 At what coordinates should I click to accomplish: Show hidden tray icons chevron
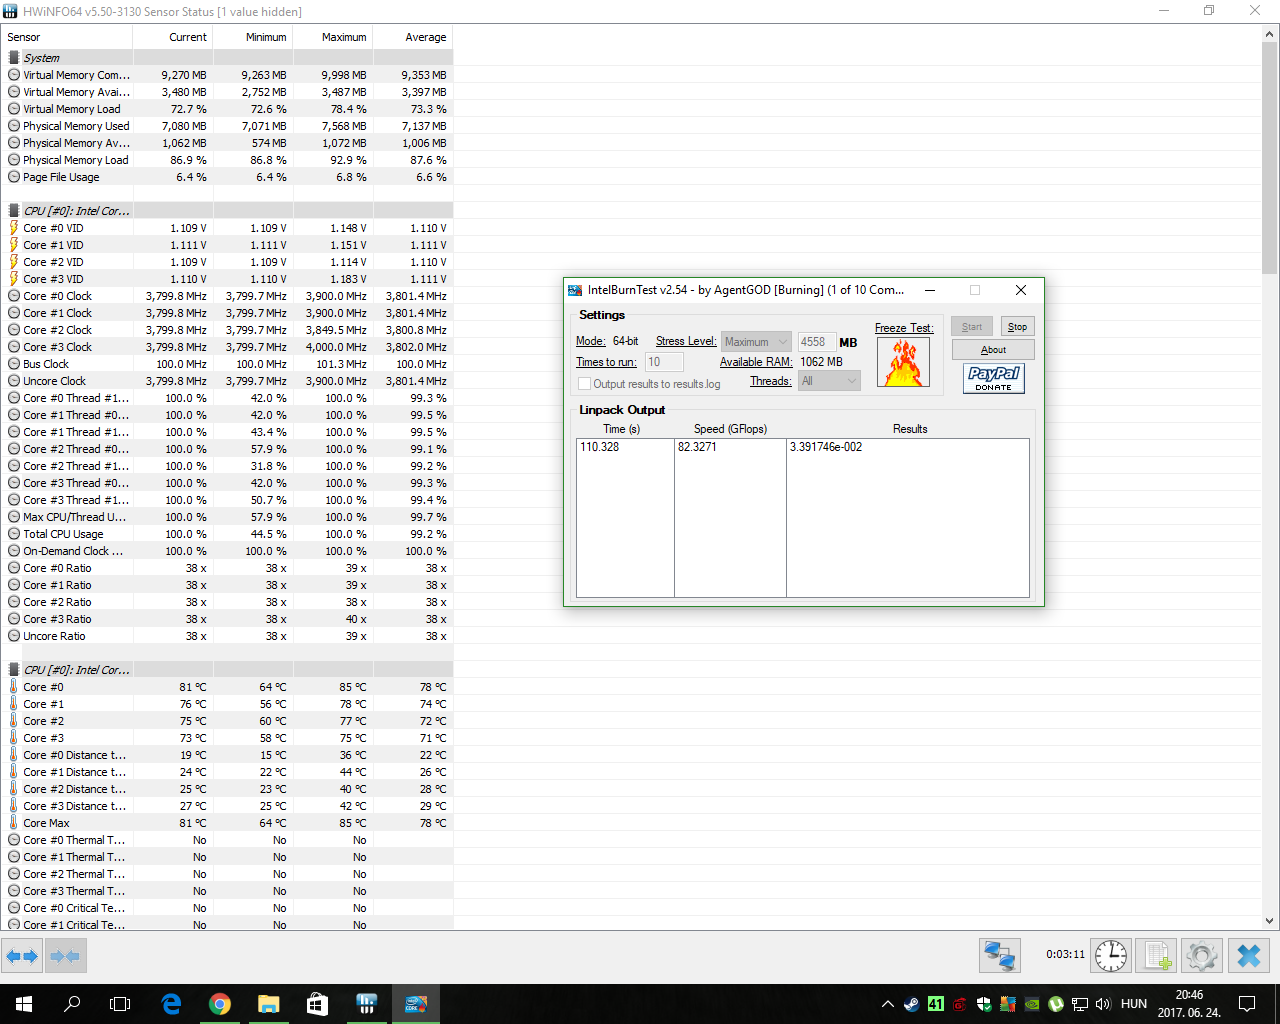(x=887, y=1004)
